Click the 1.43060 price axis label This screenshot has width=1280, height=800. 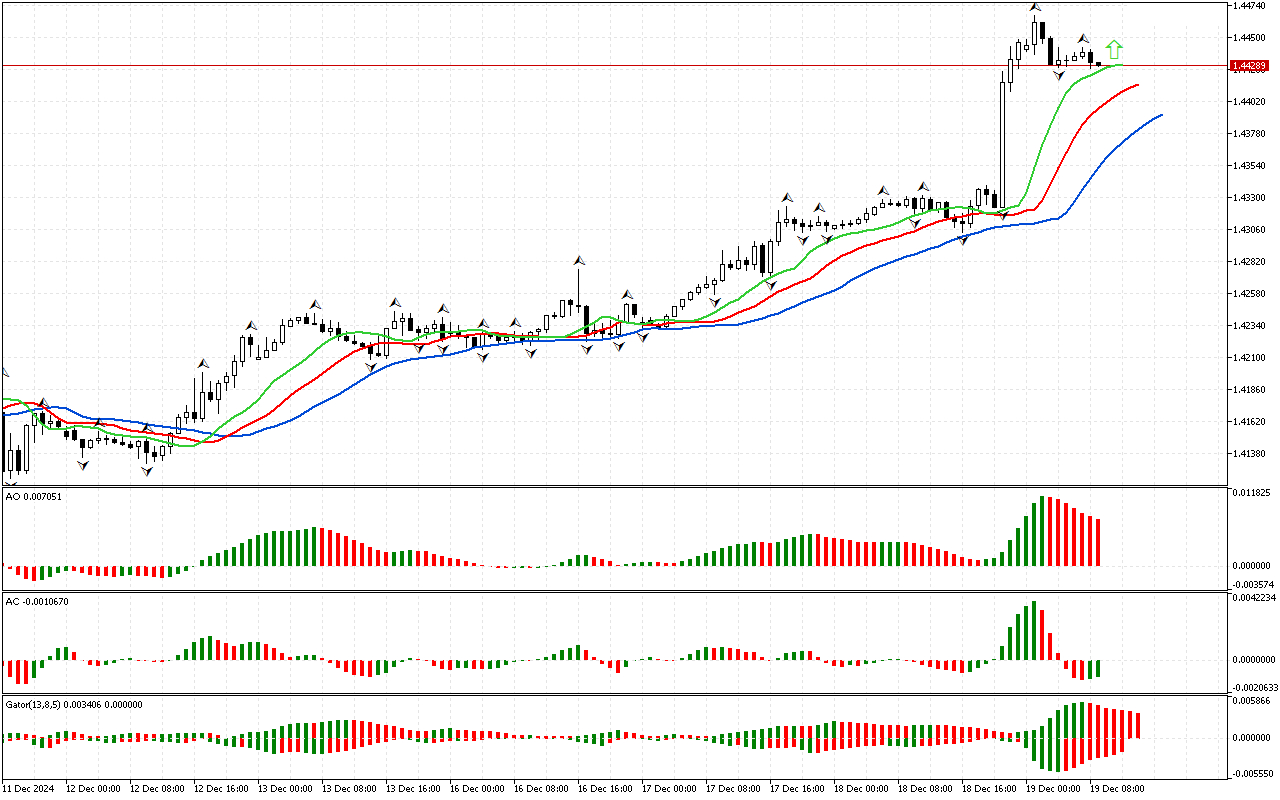(1249, 230)
